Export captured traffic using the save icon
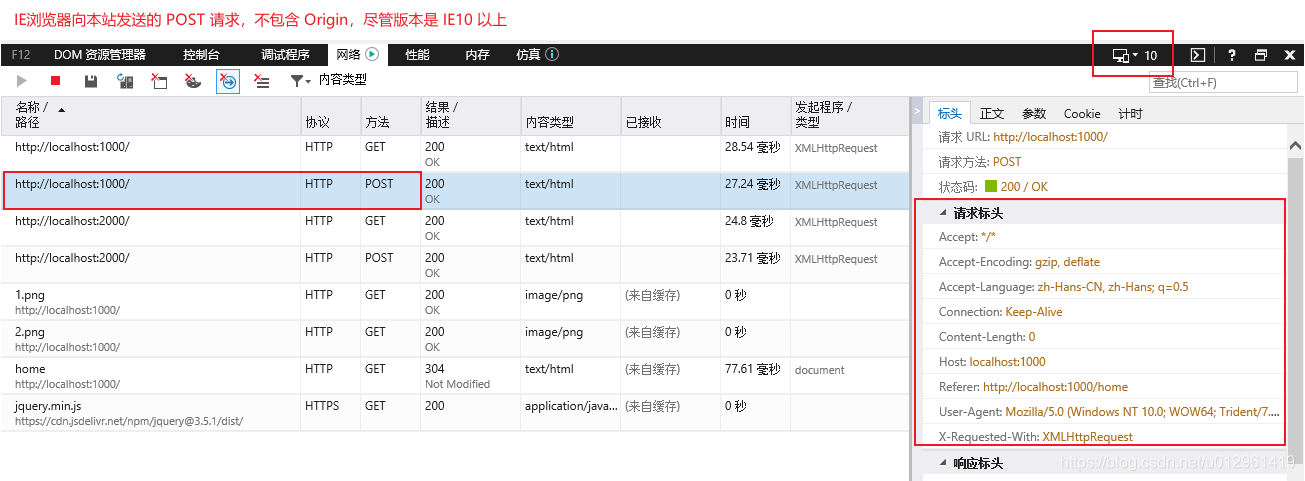The height and width of the screenshot is (481, 1305). click(91, 81)
